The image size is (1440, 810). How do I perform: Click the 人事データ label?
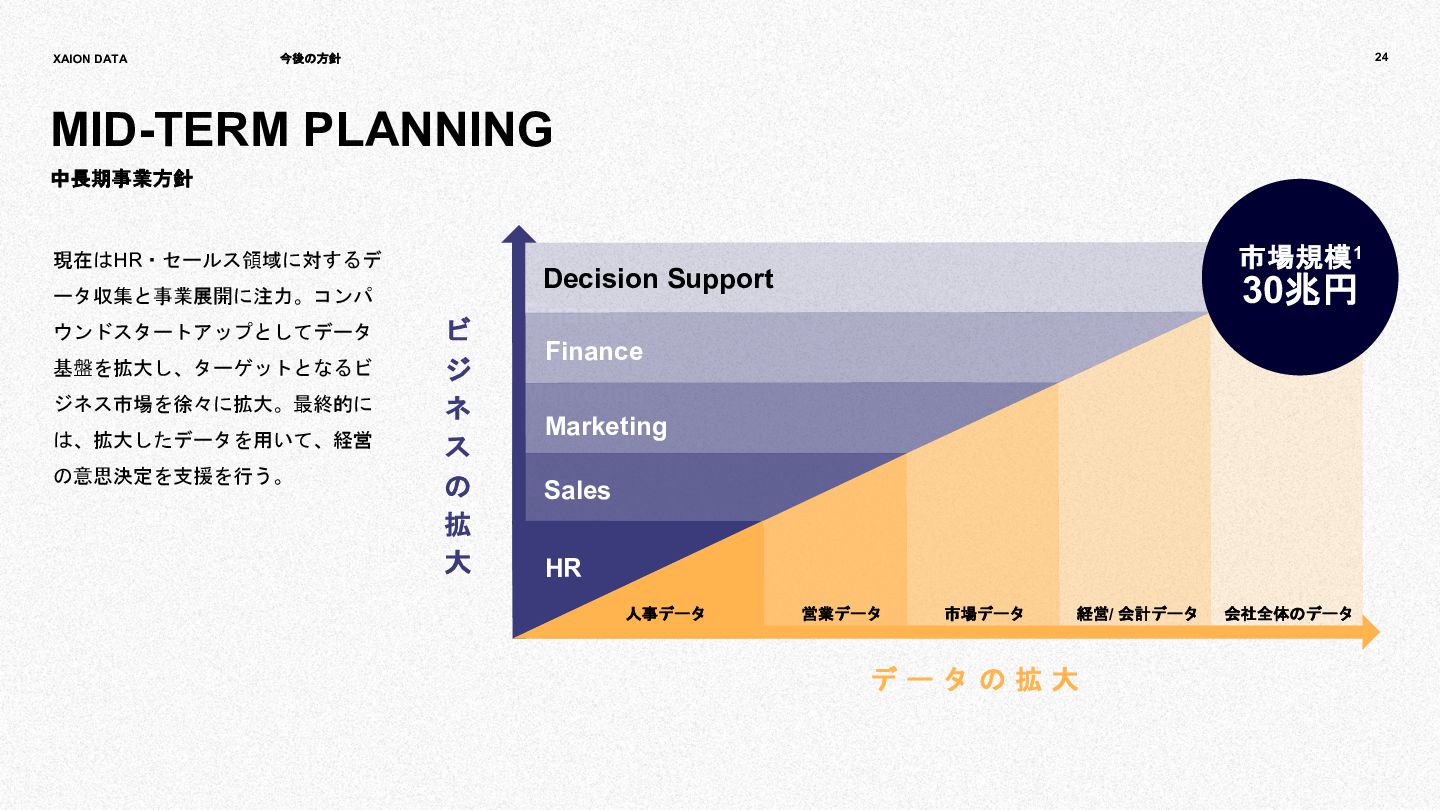click(666, 613)
